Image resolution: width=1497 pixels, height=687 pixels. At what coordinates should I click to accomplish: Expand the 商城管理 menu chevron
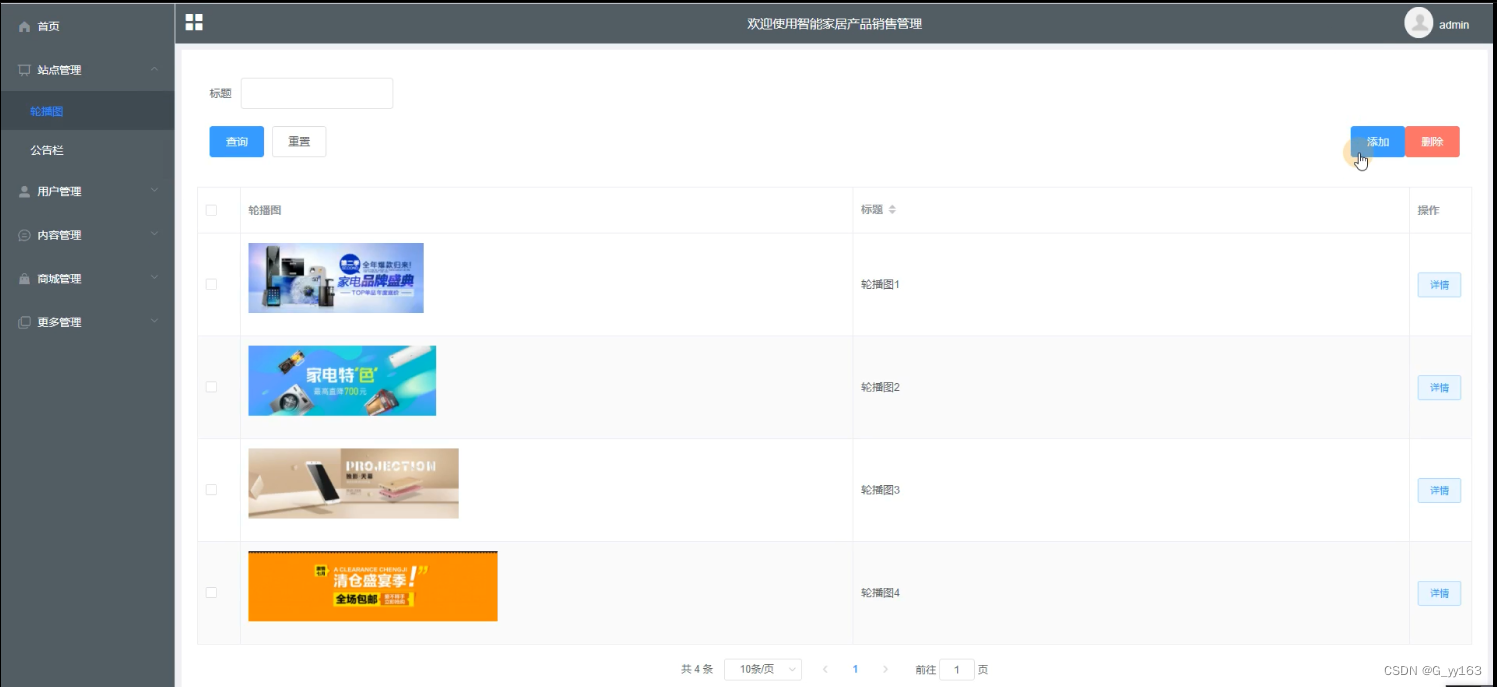click(154, 277)
